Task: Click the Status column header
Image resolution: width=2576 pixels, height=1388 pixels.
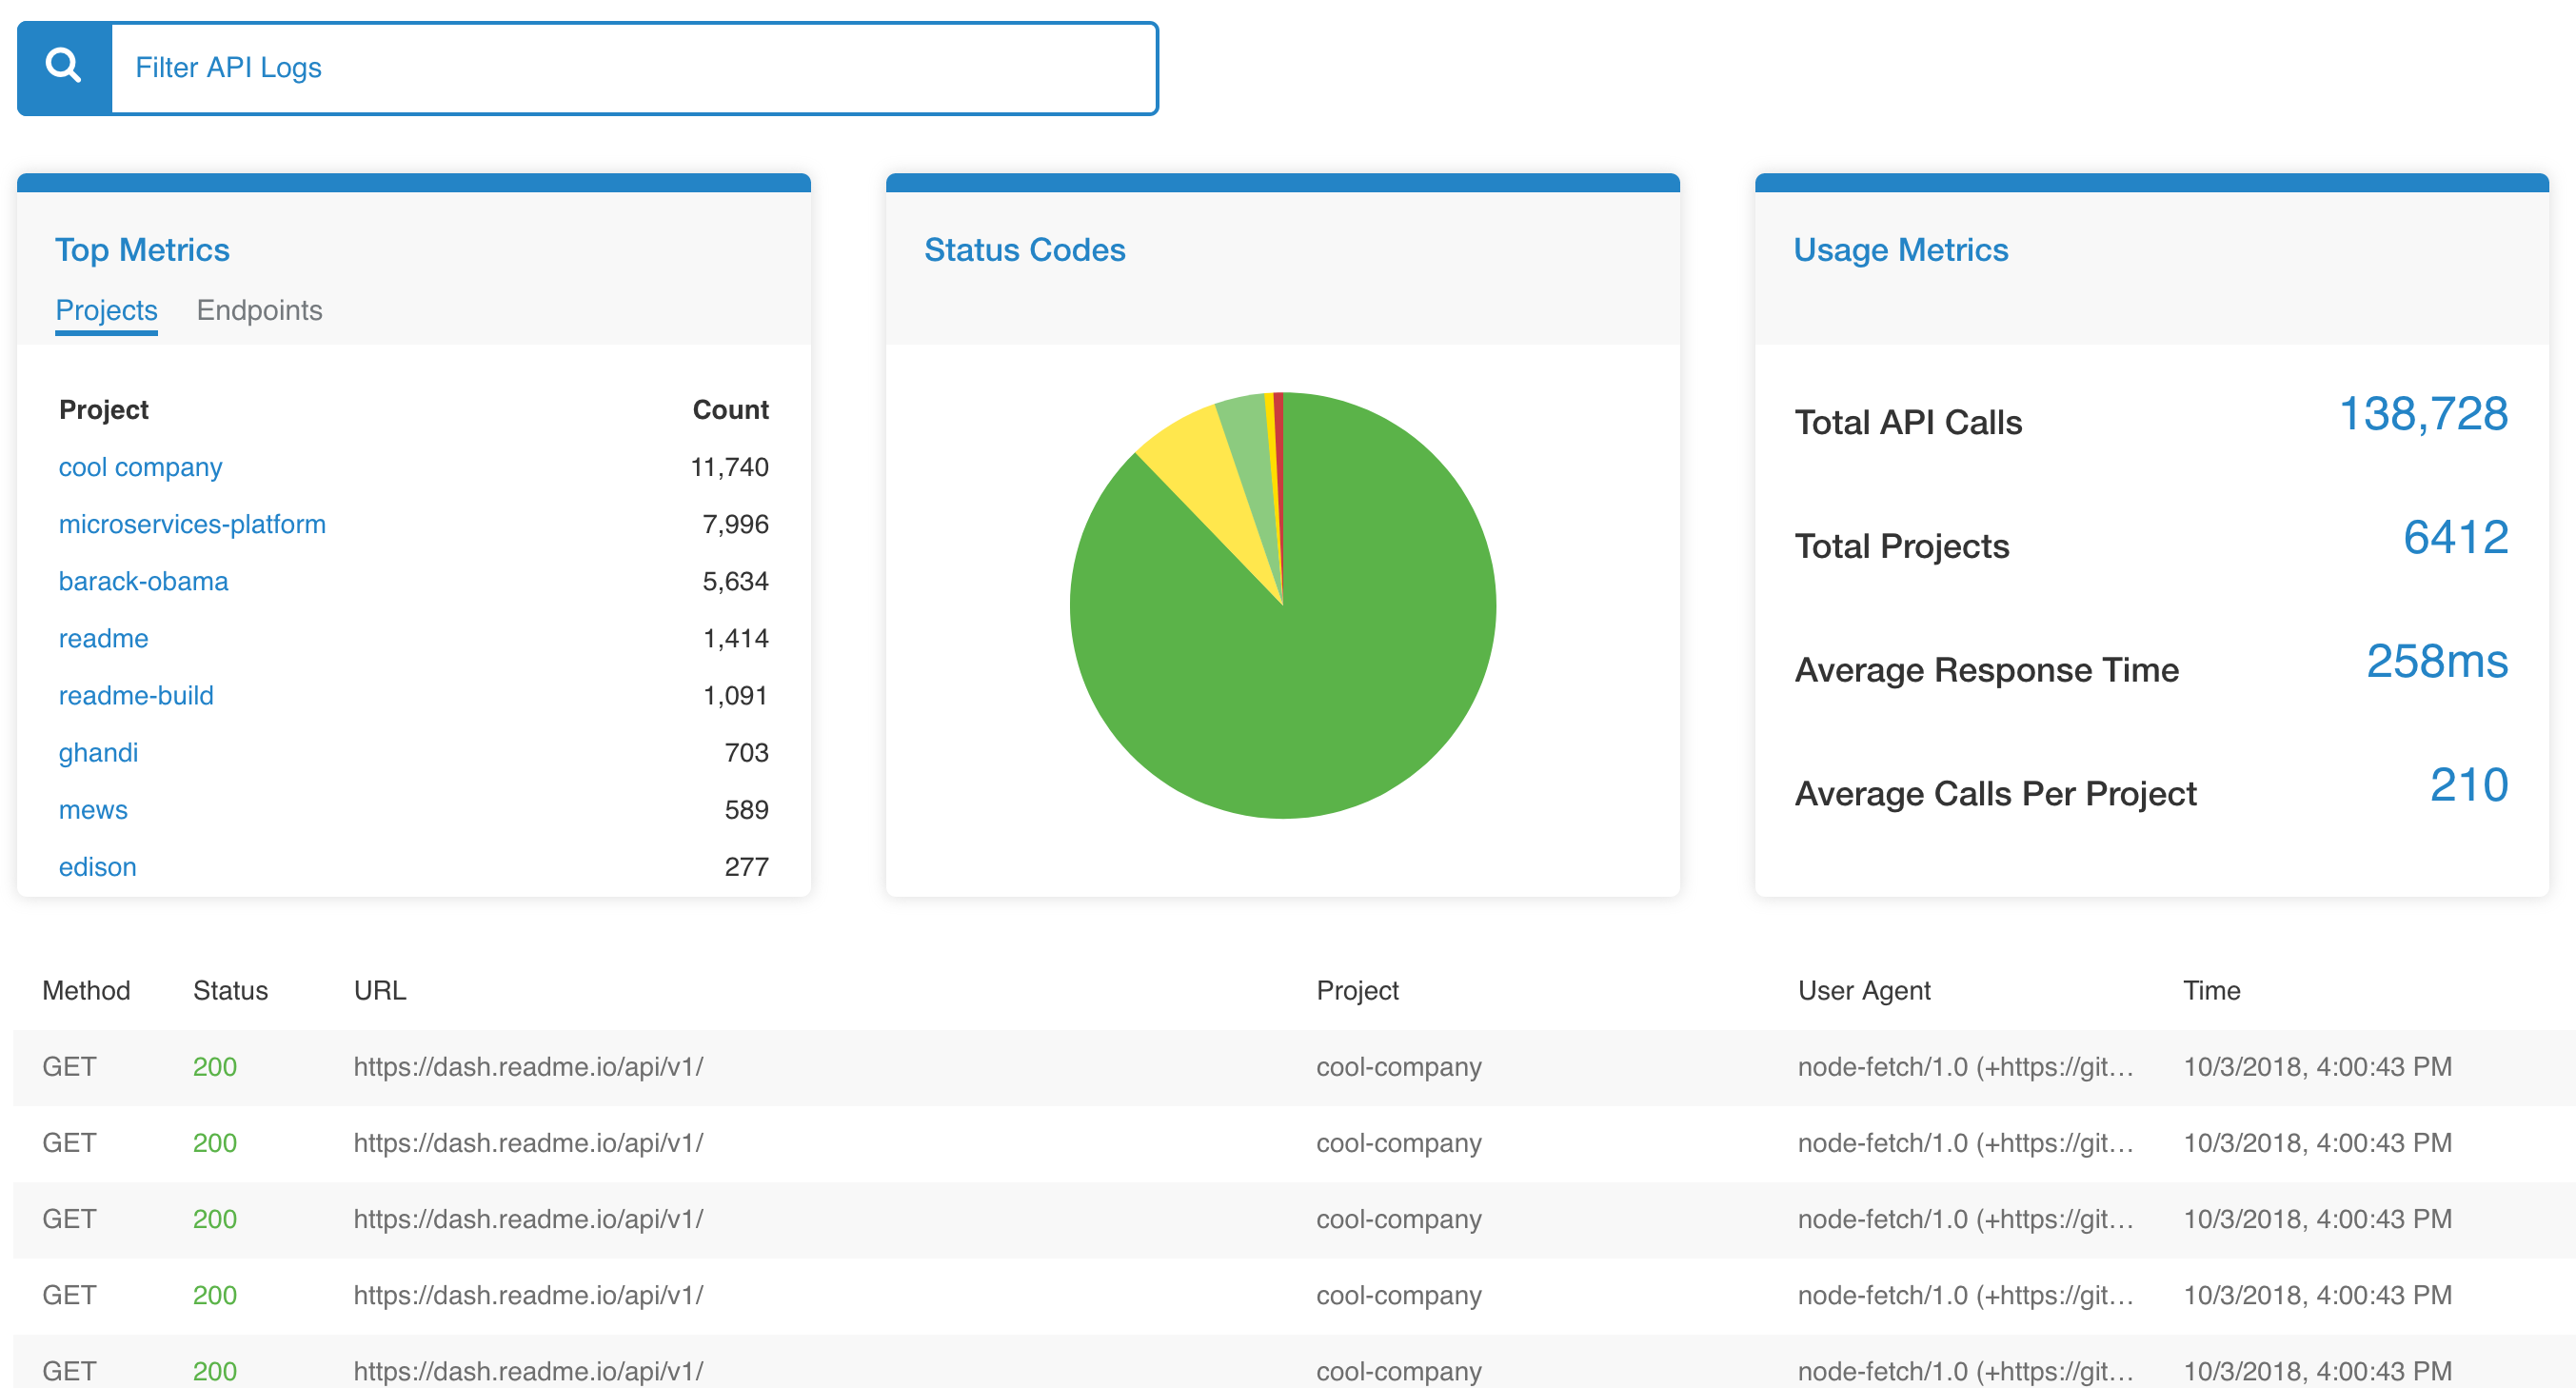Action: [x=230, y=990]
